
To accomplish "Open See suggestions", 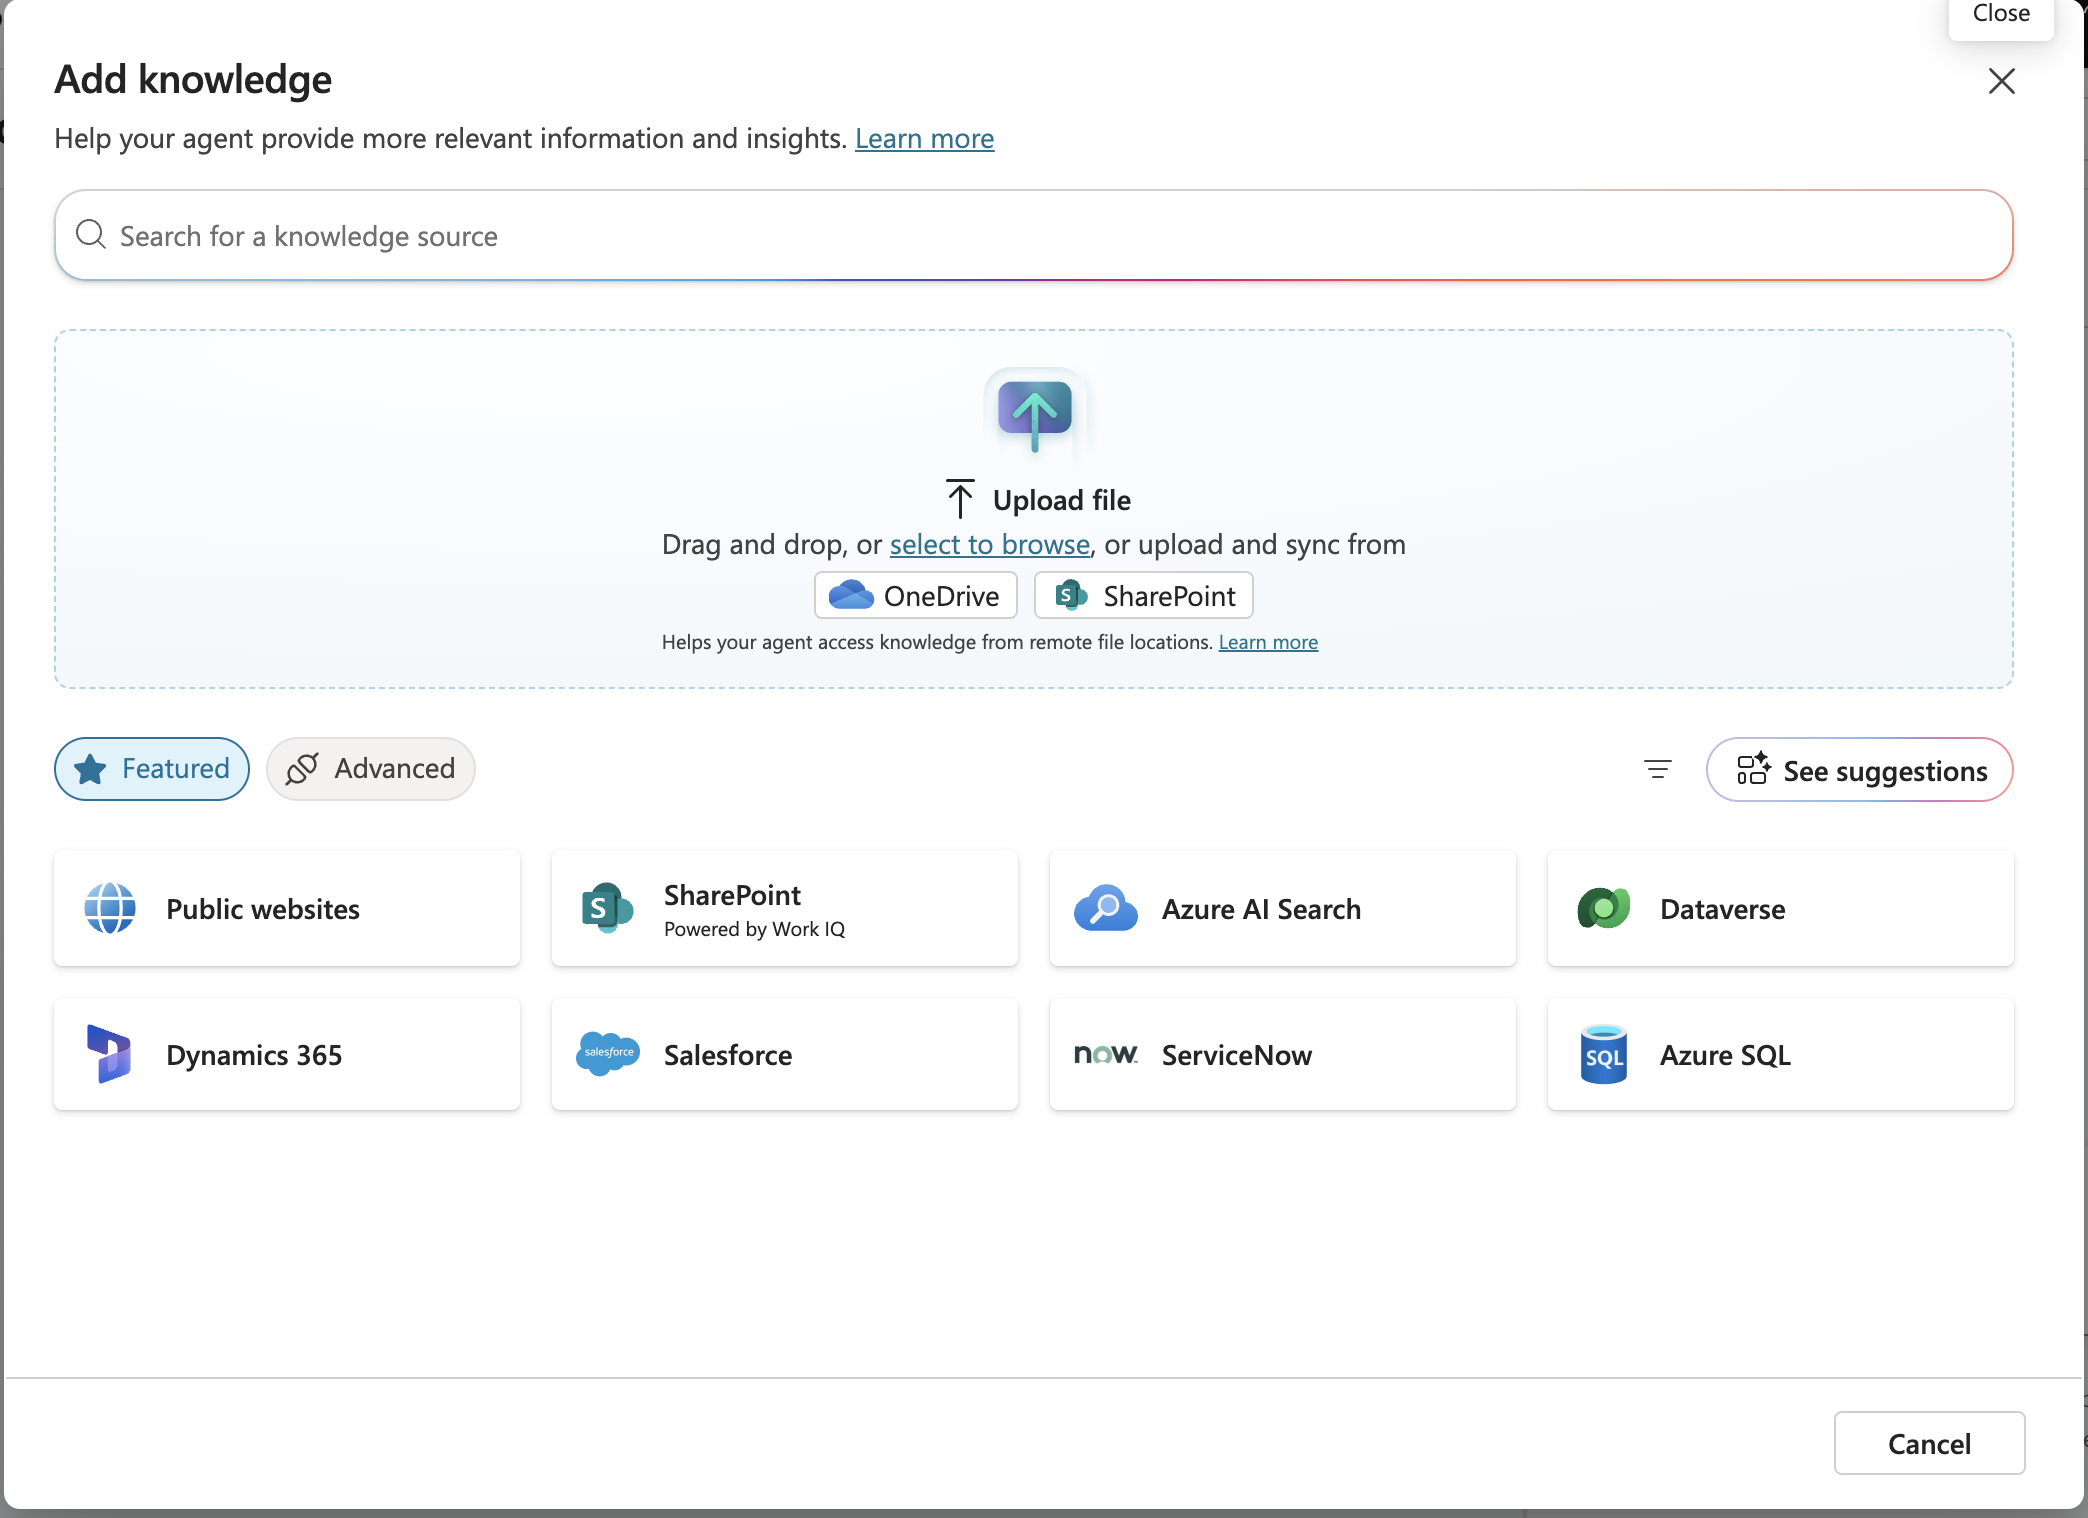I will 1859,769.
